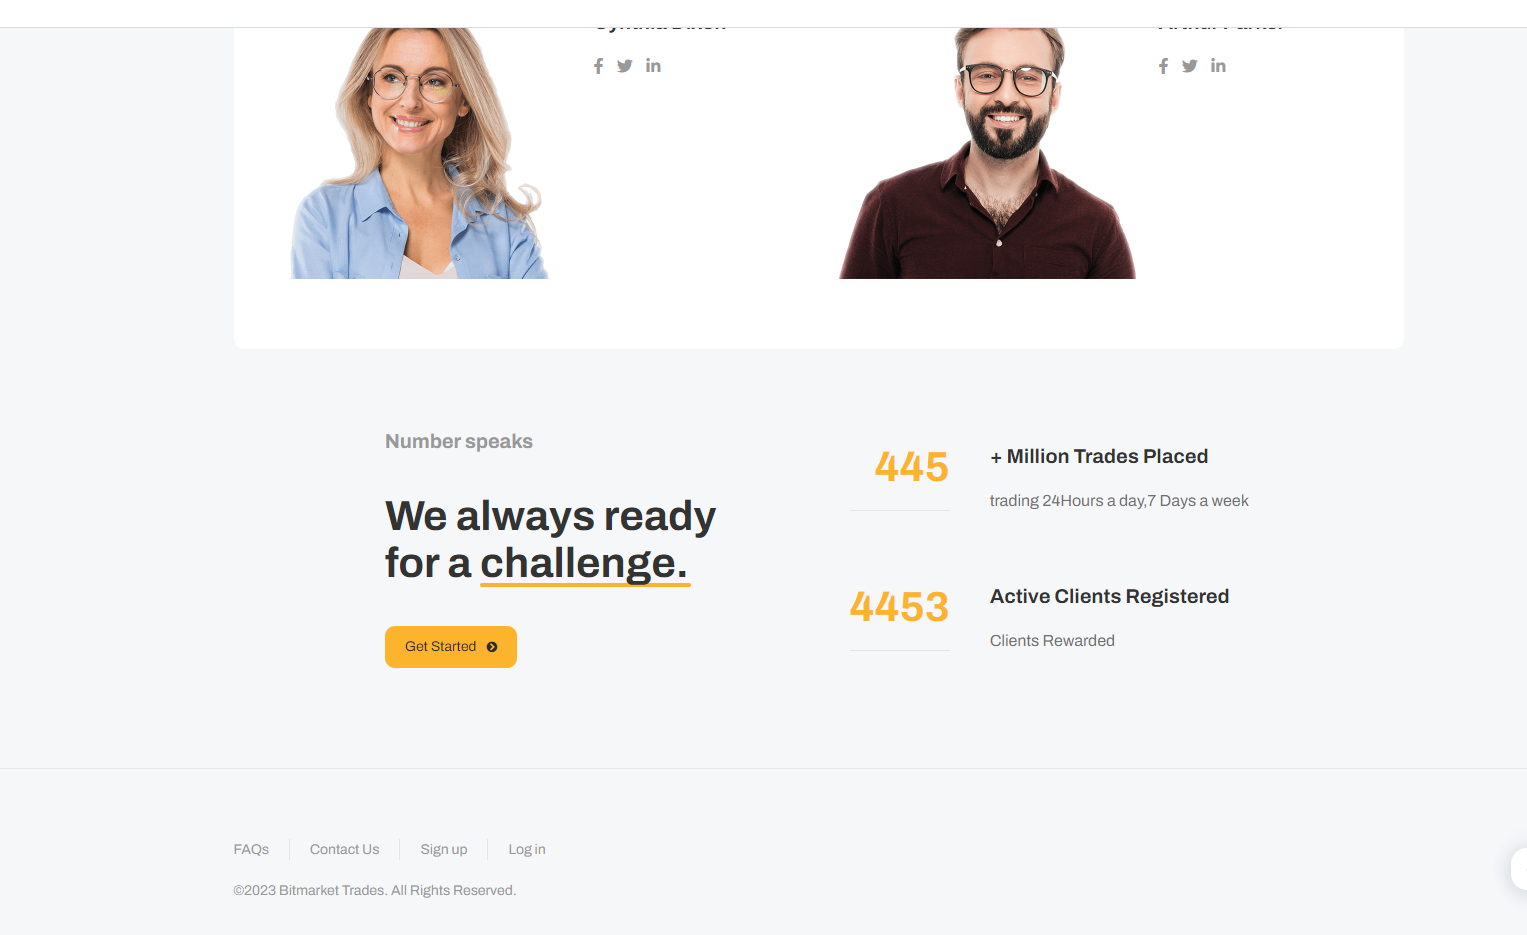Click the Million Trades Placed heading

pos(1099,457)
